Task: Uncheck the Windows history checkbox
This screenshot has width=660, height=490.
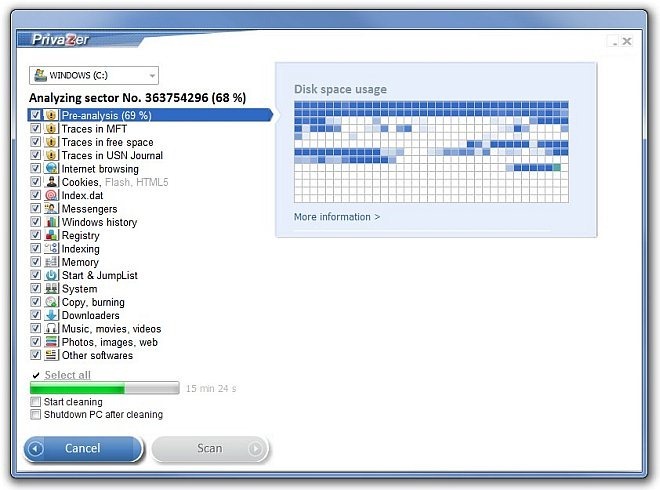Action: coord(35,221)
